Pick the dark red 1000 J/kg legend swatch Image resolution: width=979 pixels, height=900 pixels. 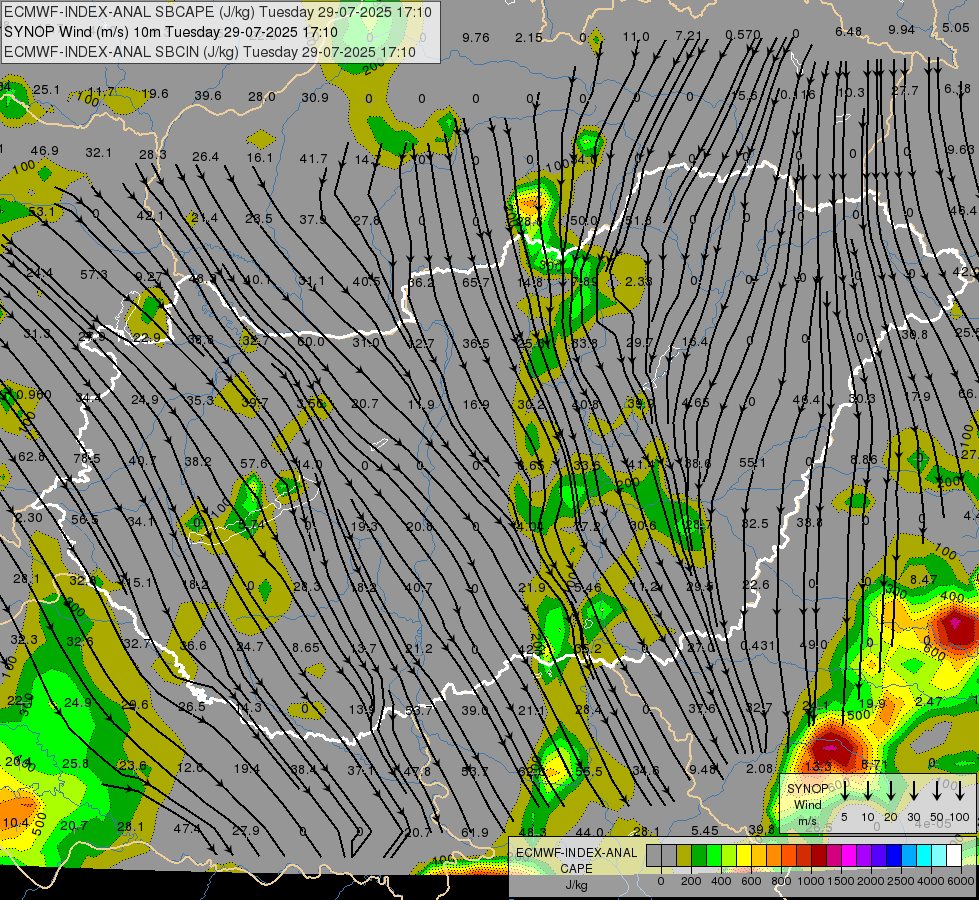[x=819, y=856]
